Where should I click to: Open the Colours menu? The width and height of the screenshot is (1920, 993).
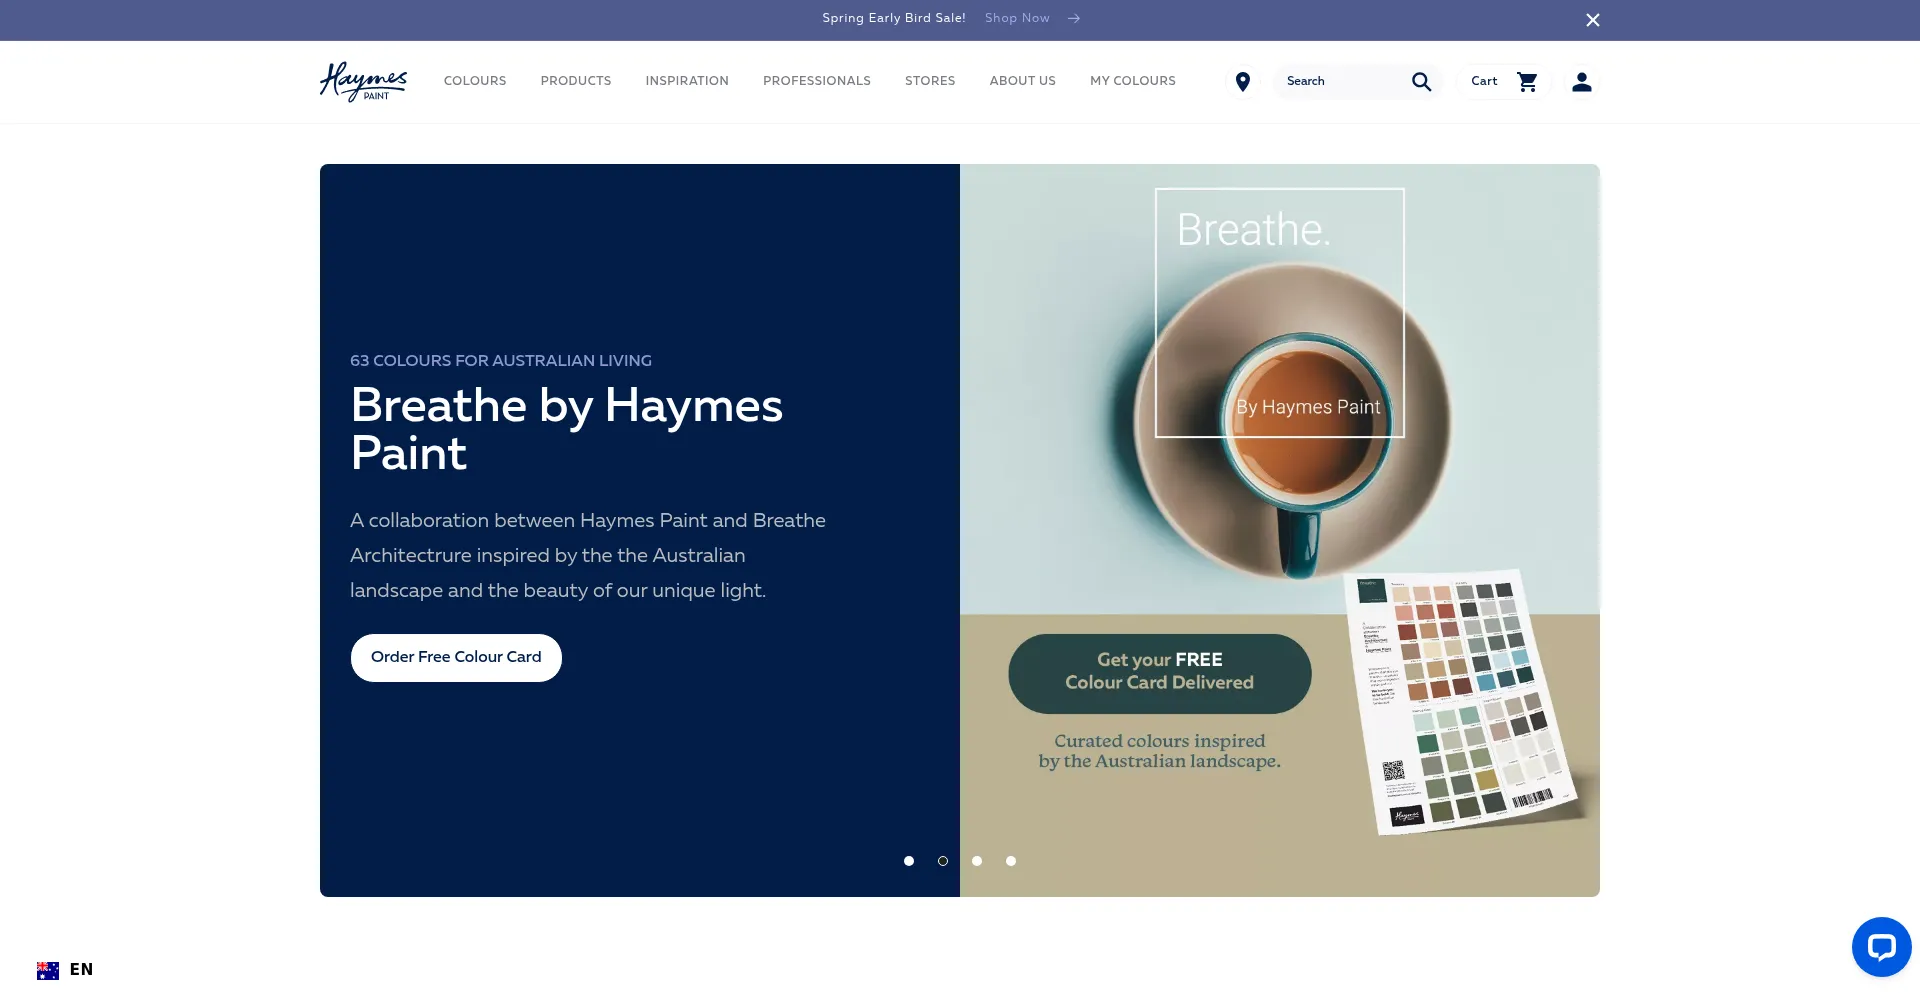point(475,81)
